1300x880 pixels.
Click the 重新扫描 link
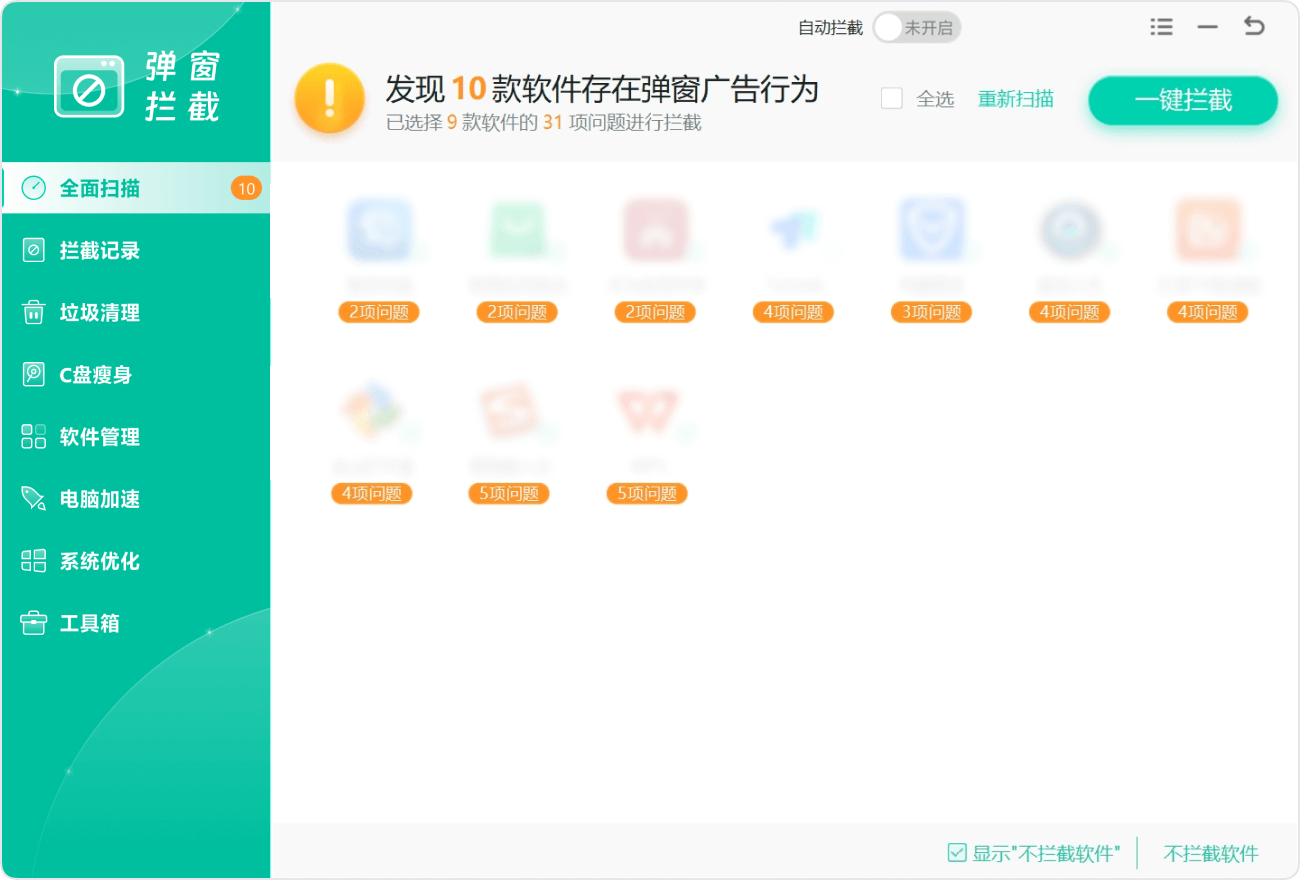point(1015,98)
